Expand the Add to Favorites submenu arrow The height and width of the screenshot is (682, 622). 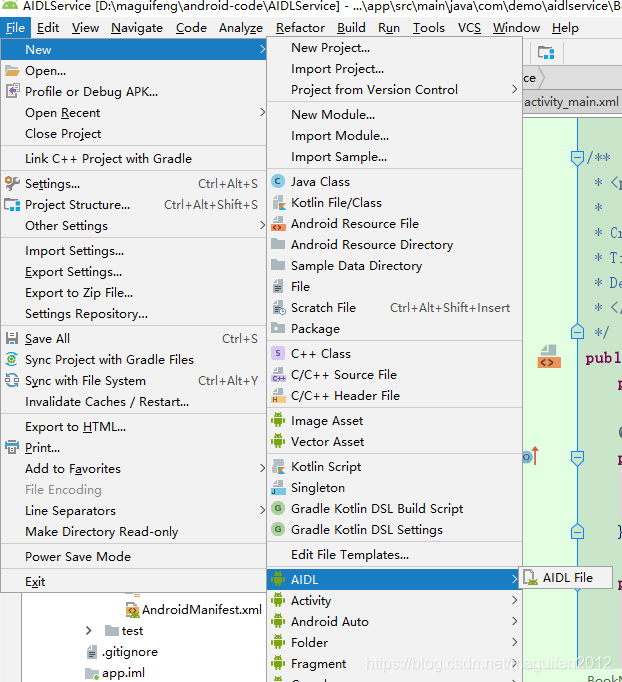[262, 468]
